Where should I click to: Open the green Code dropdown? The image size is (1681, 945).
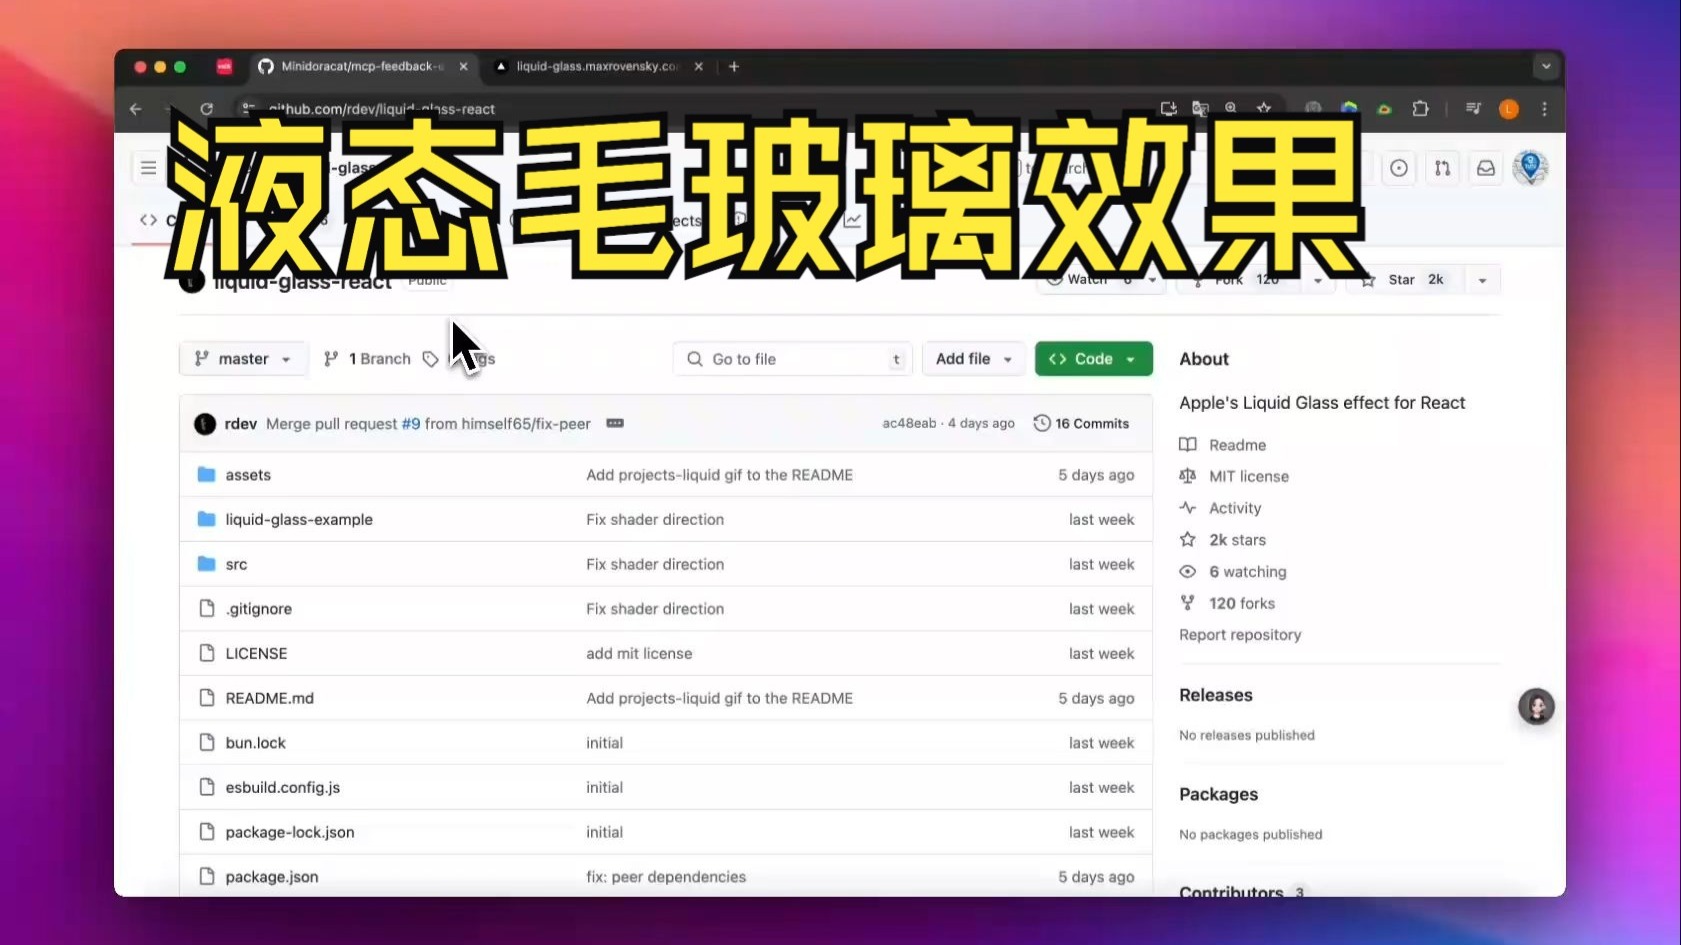[x=1094, y=359]
